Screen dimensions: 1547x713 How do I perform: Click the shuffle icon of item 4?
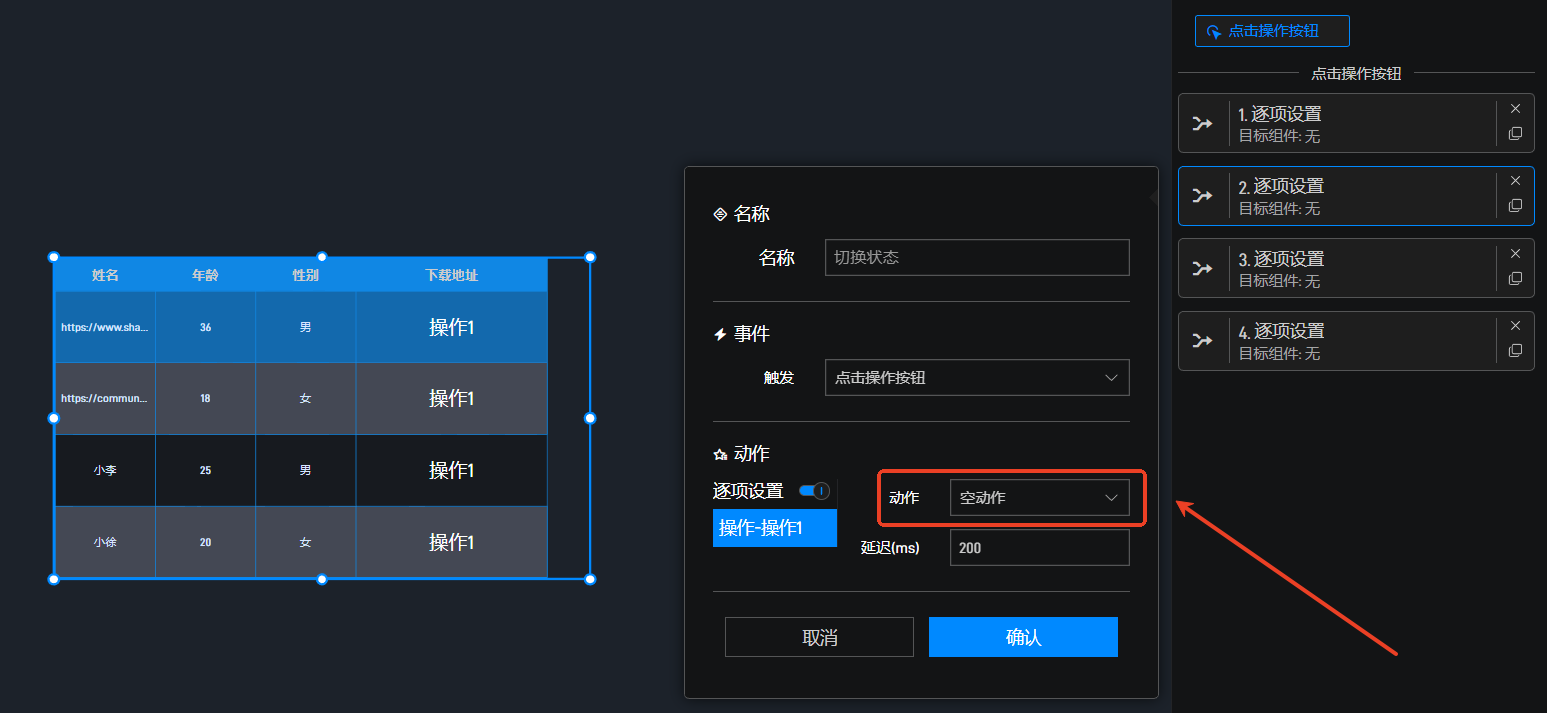[x=1202, y=341]
